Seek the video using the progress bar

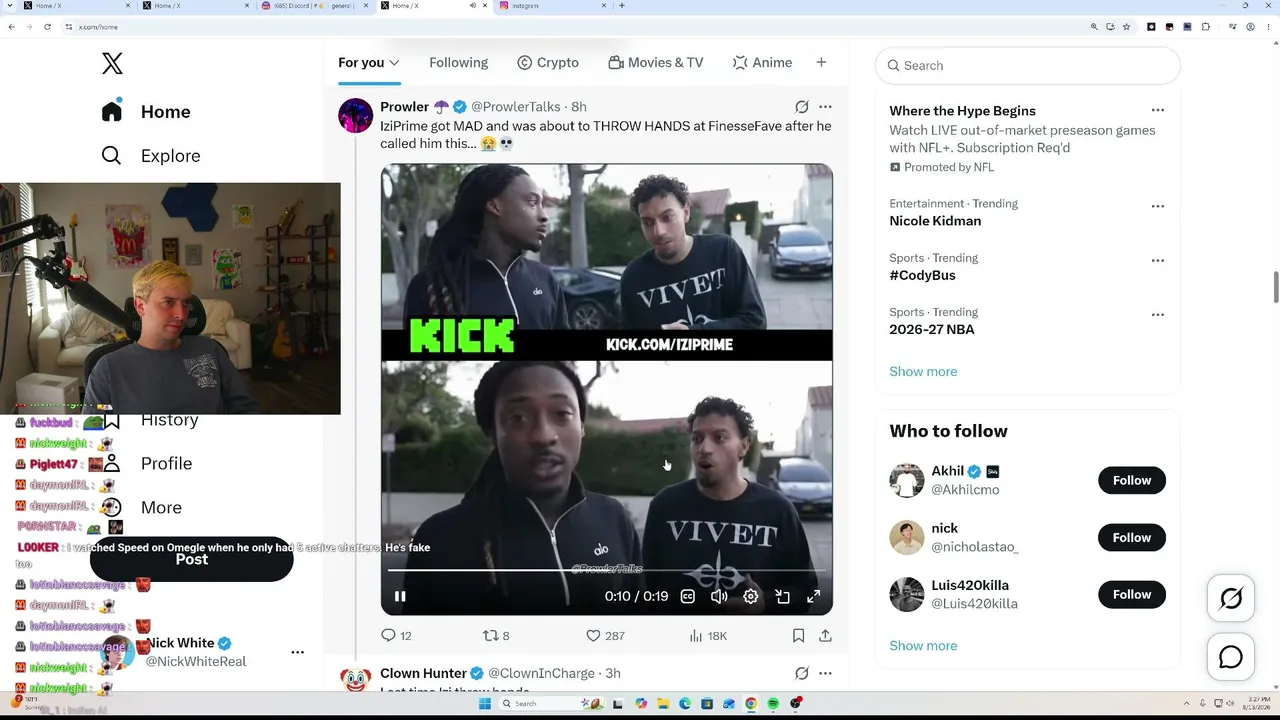coord(607,570)
